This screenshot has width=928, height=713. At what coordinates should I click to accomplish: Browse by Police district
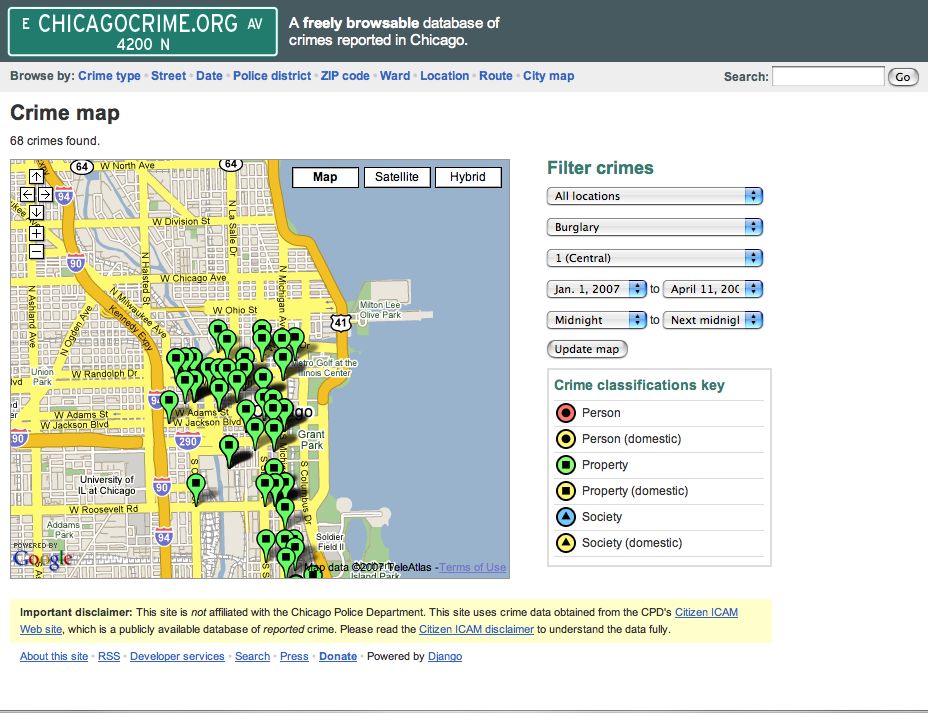272,76
